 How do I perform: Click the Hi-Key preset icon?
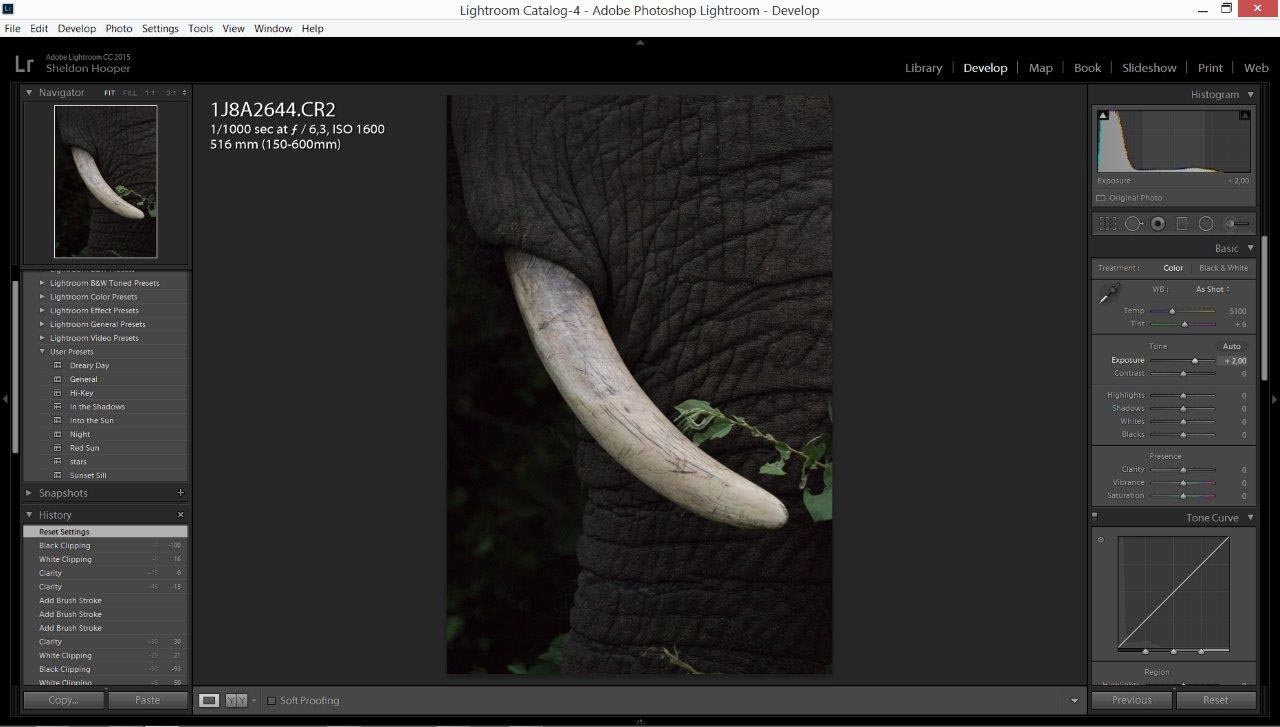[x=57, y=393]
